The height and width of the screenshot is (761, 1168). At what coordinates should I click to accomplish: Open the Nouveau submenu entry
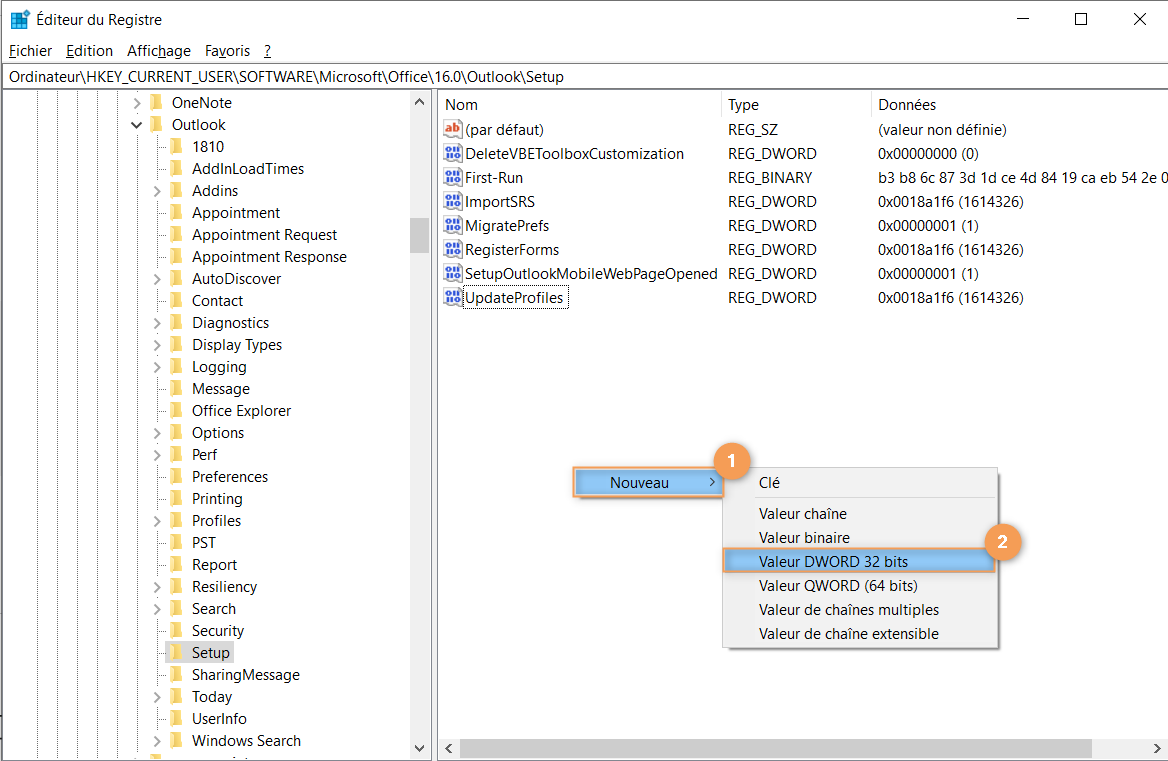point(648,483)
